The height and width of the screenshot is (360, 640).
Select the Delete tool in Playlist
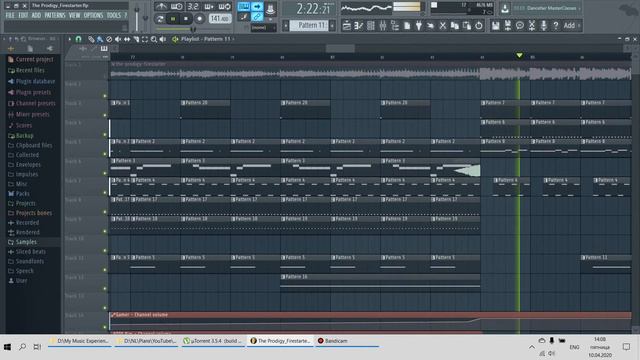pos(109,39)
